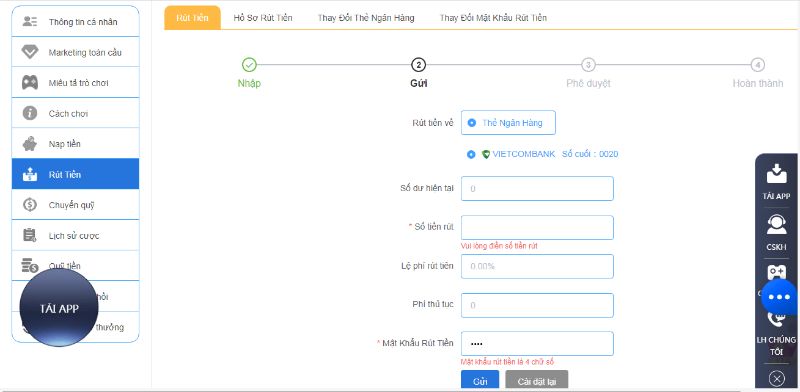Close the right floating panel with X icon
Viewport: 800px width, 392px height.
tap(776, 378)
